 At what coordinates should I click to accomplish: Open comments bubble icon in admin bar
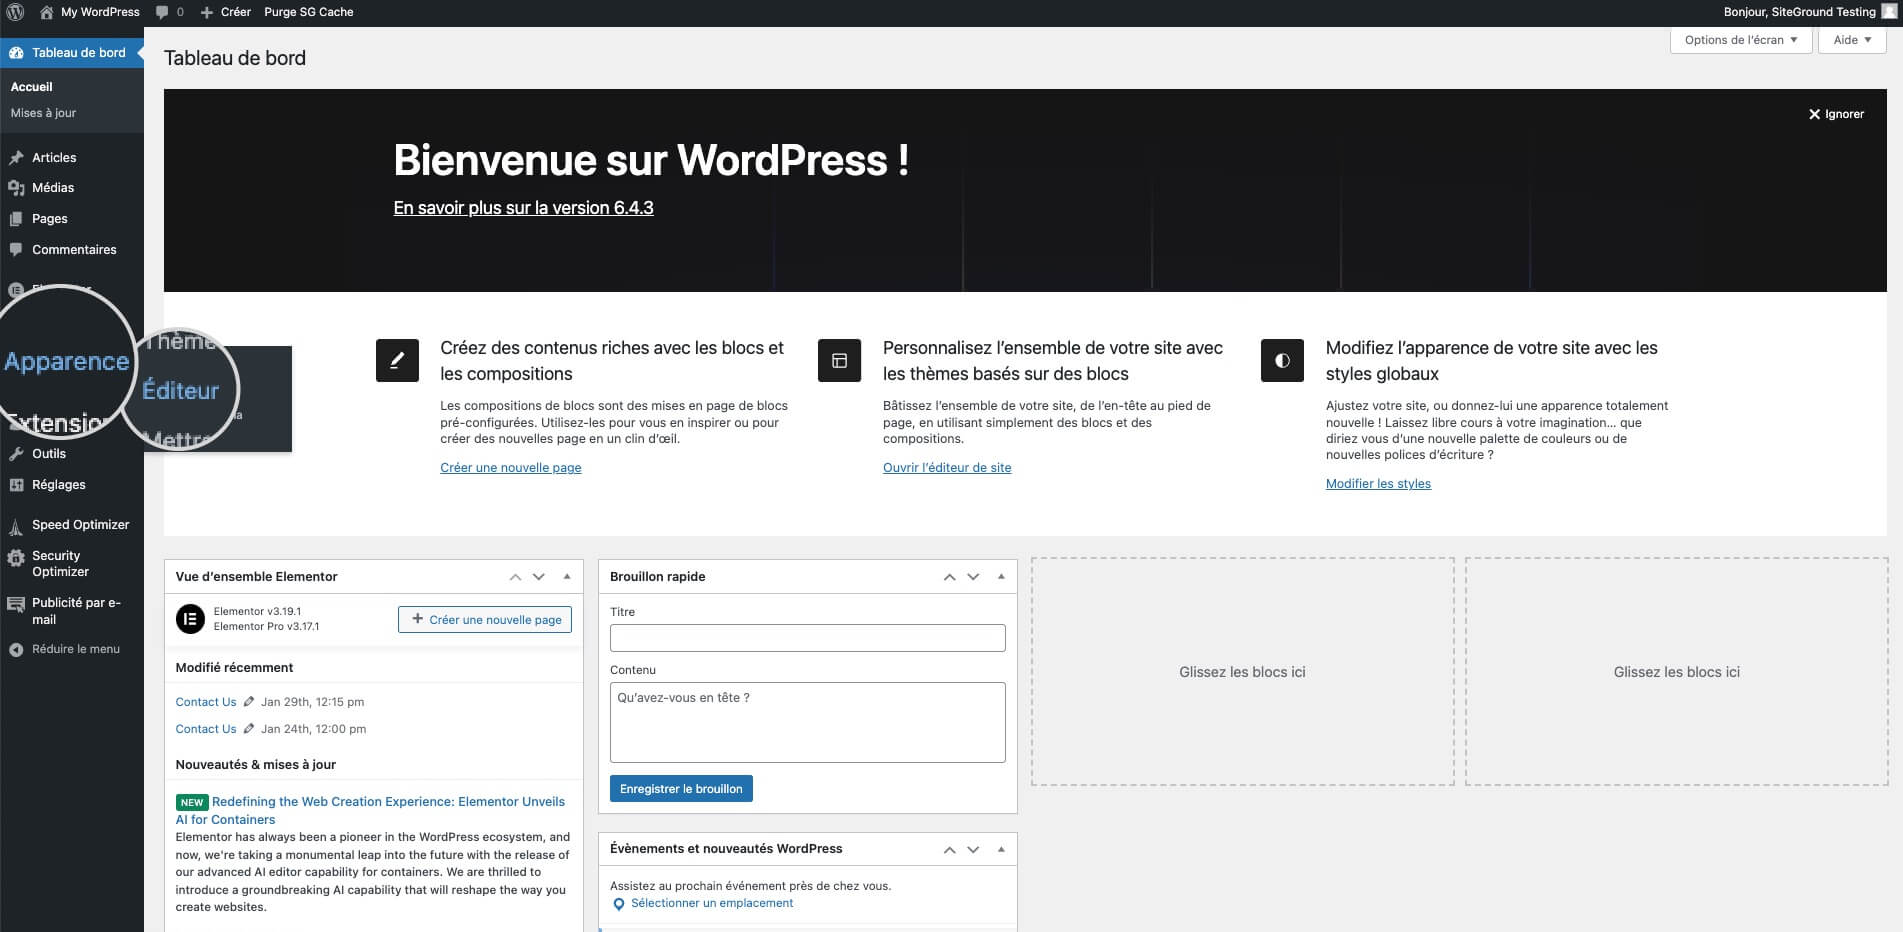pyautogui.click(x=162, y=12)
